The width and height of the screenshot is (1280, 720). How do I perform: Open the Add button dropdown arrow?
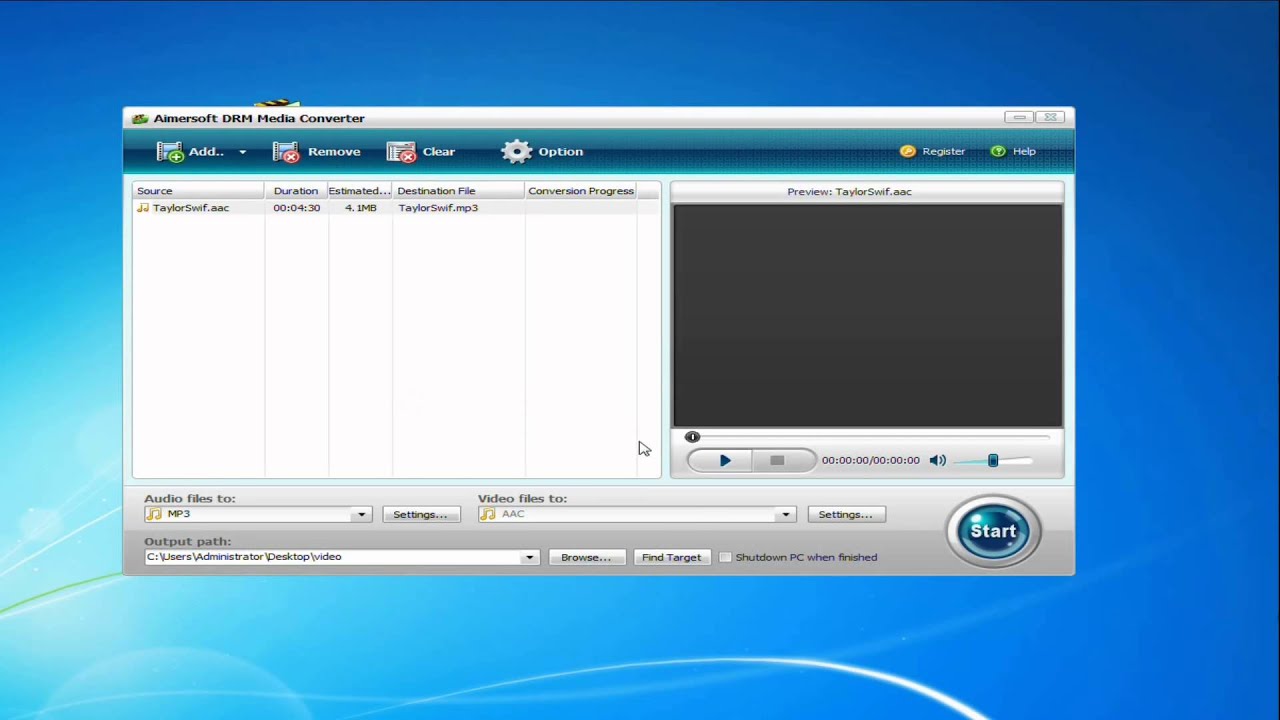(x=242, y=152)
